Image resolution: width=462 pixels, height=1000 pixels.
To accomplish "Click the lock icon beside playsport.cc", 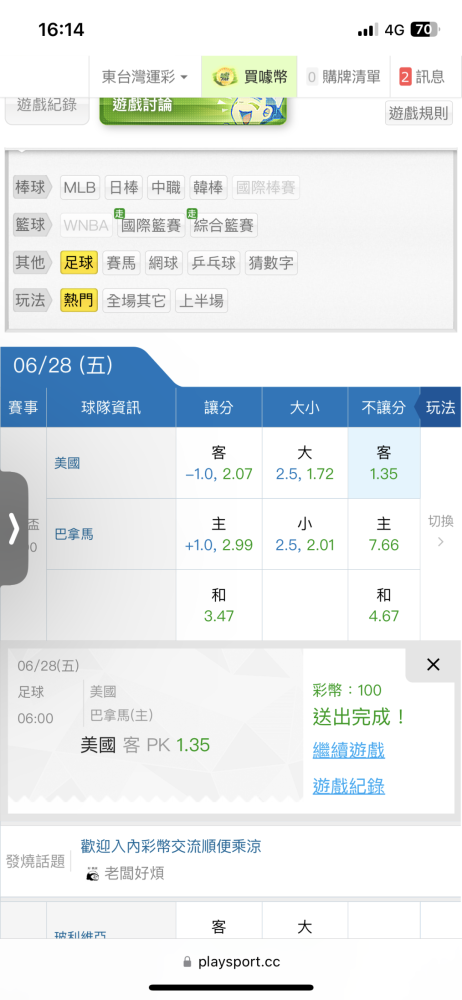I will click(x=187, y=961).
